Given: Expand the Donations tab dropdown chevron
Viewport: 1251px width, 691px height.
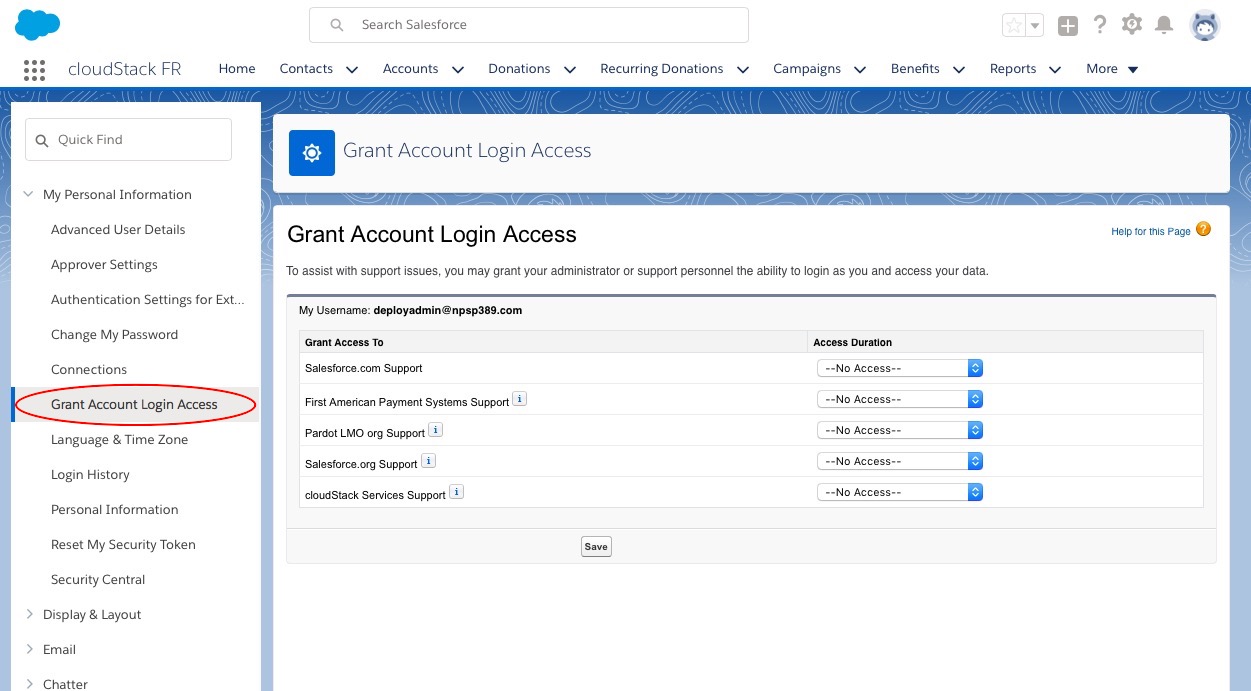Looking at the screenshot, I should (x=570, y=70).
